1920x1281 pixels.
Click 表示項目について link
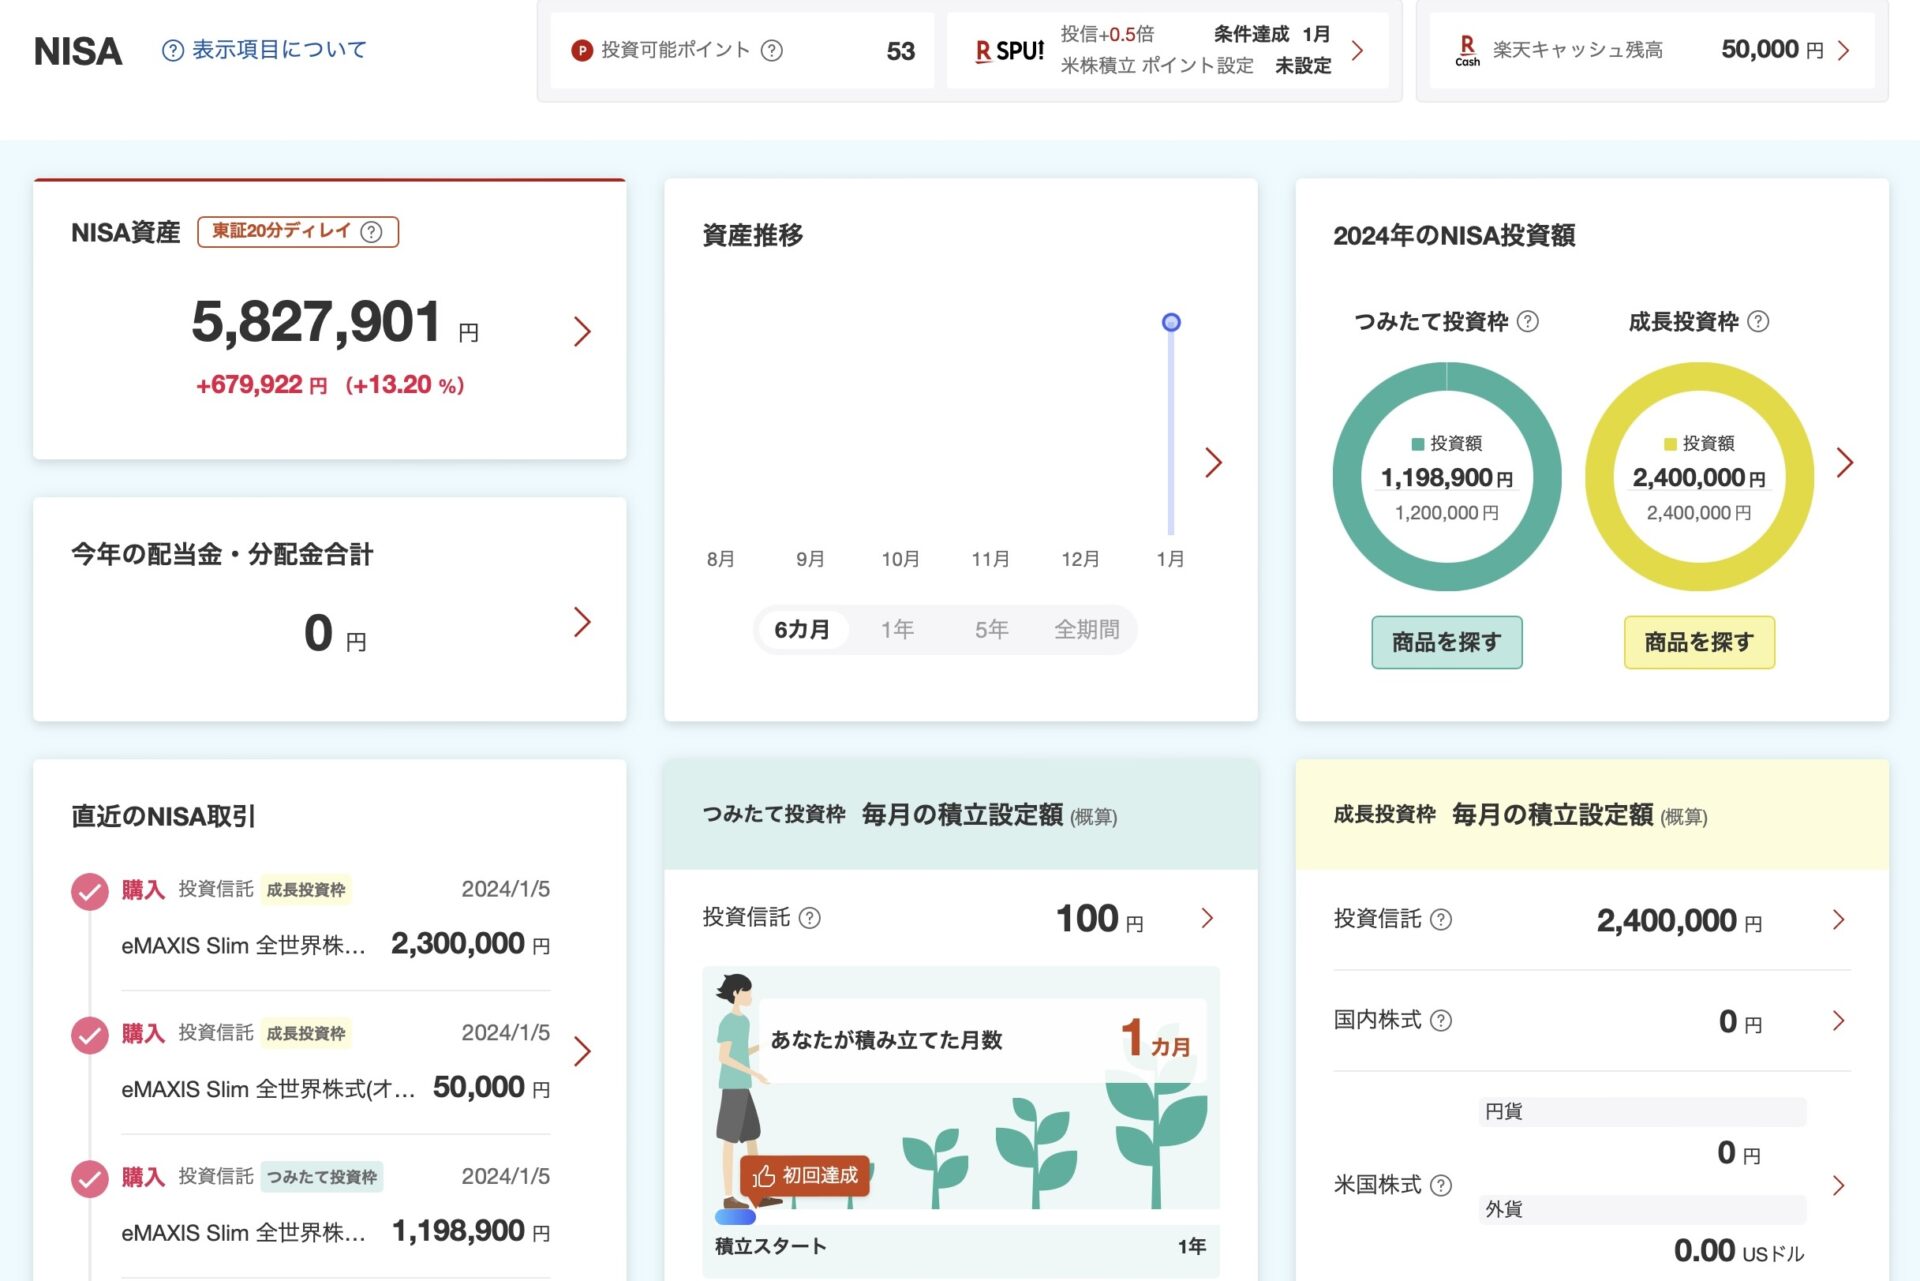point(279,50)
